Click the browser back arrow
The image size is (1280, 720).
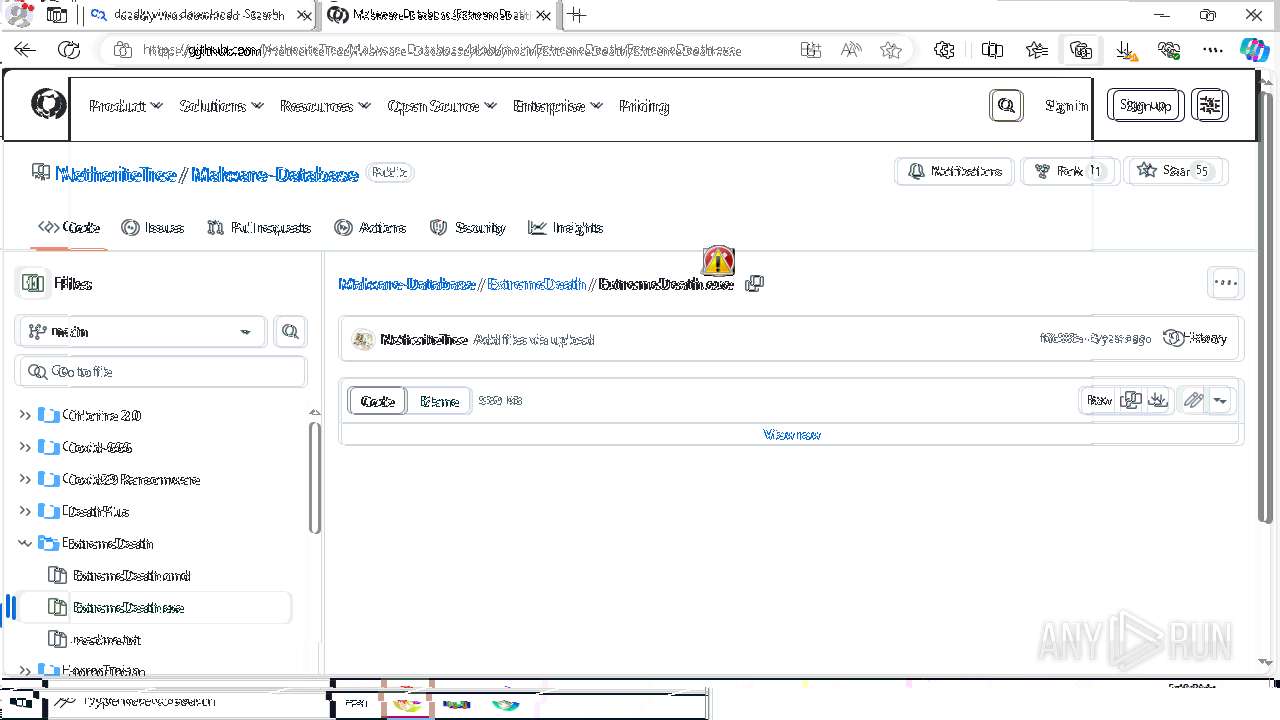point(25,49)
